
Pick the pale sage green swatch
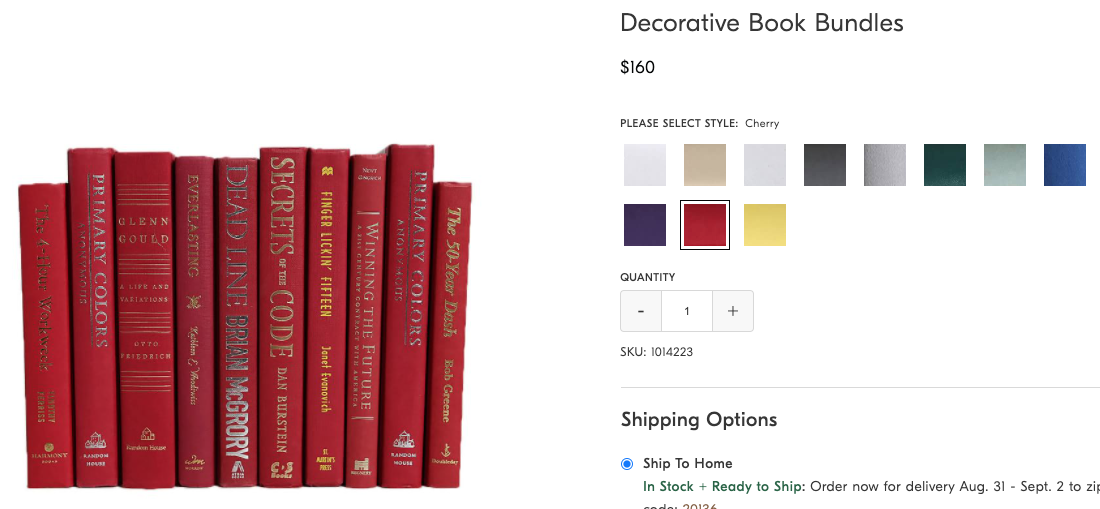tap(1005, 165)
